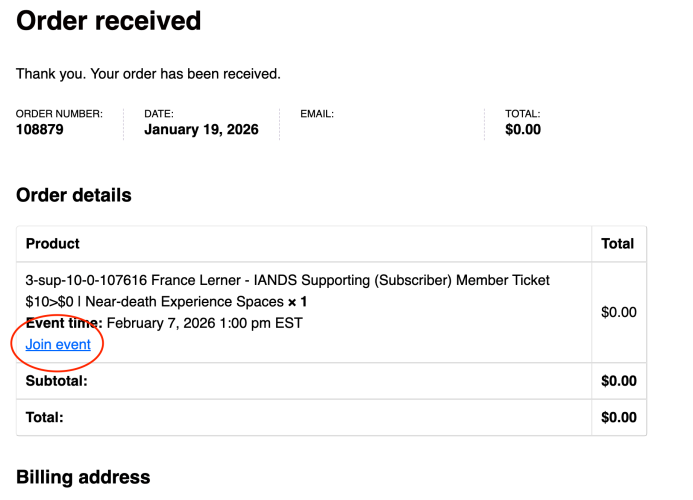
Task: Click the Subtotal $0.00 amount
Action: 618,381
